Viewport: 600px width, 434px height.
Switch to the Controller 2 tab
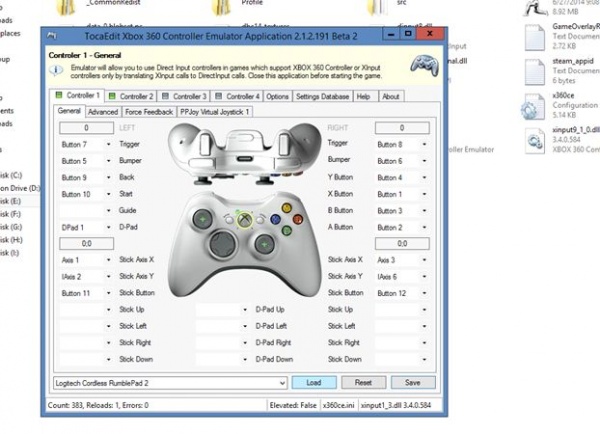(131, 96)
